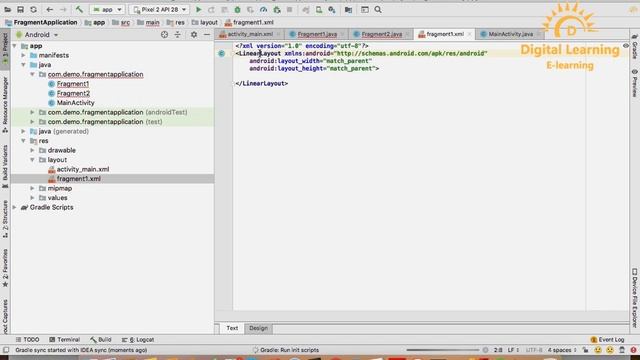
Task: Click the Make Project hammer icon
Action: tap(79, 9)
